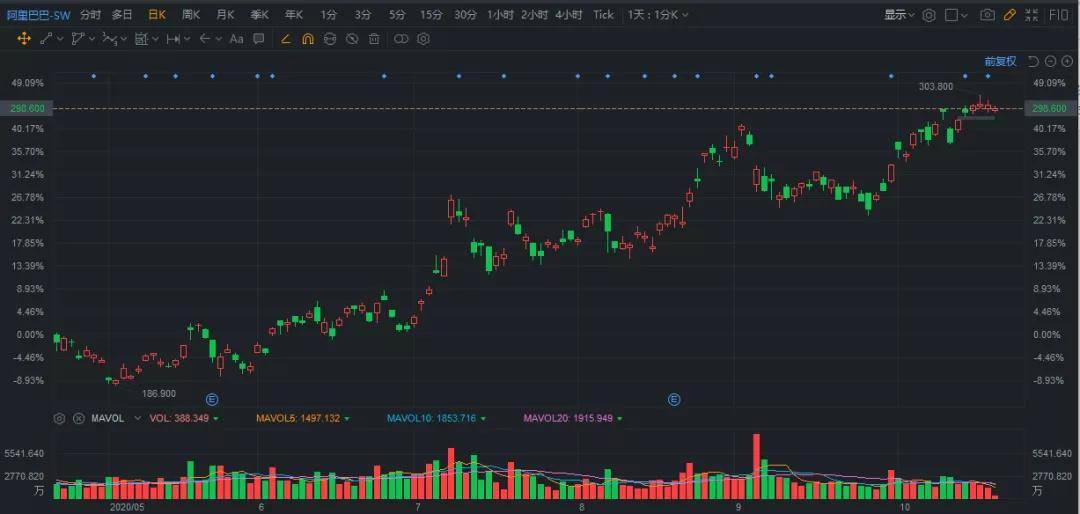Image resolution: width=1080 pixels, height=514 pixels.
Task: Switch to the 分时 intraday tab
Action: tap(90, 15)
